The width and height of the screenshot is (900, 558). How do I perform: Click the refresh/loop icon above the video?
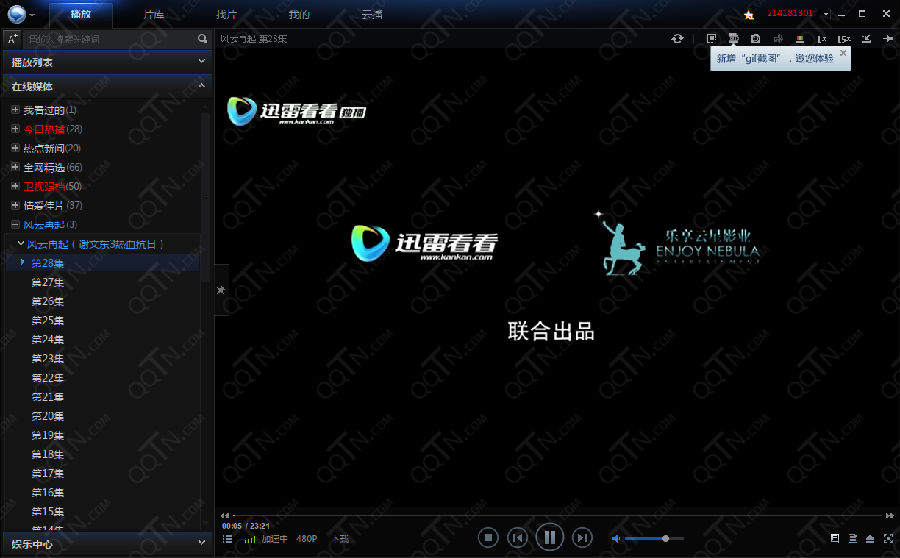677,38
